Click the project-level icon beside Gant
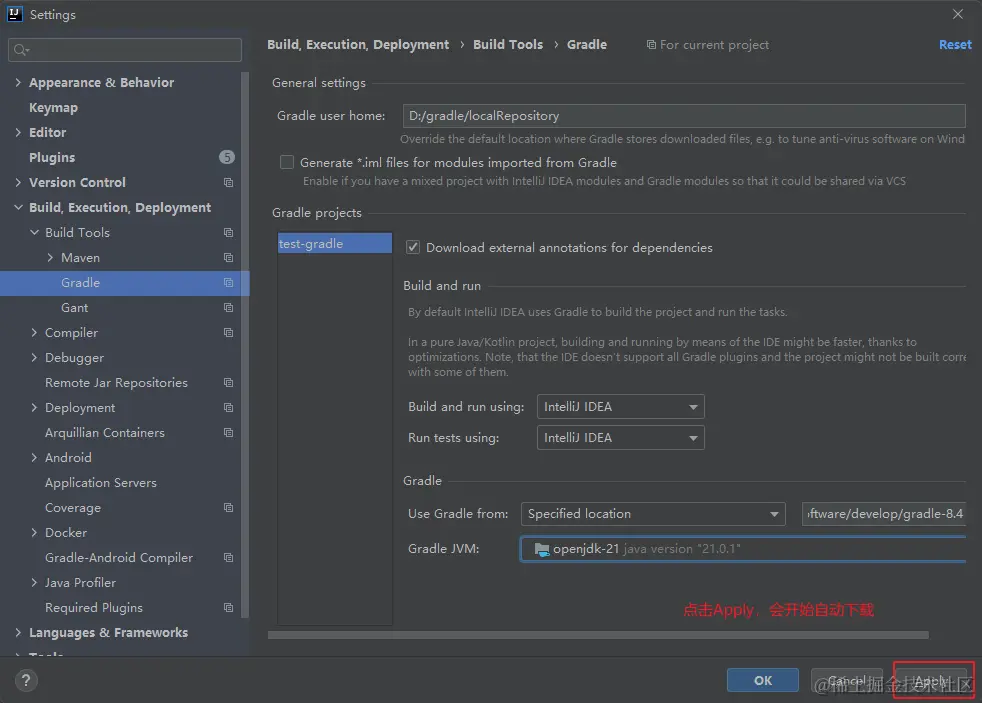 pos(229,308)
